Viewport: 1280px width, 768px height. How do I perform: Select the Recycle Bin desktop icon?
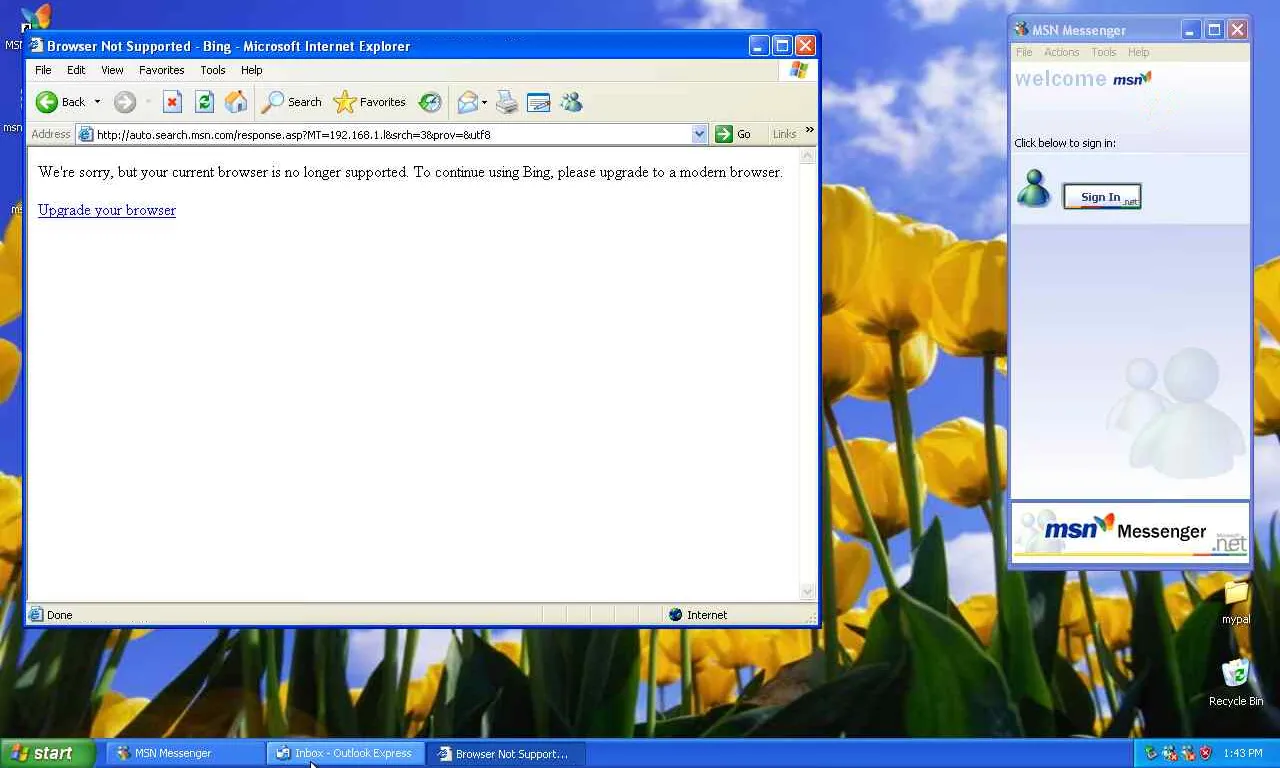pyautogui.click(x=1236, y=682)
